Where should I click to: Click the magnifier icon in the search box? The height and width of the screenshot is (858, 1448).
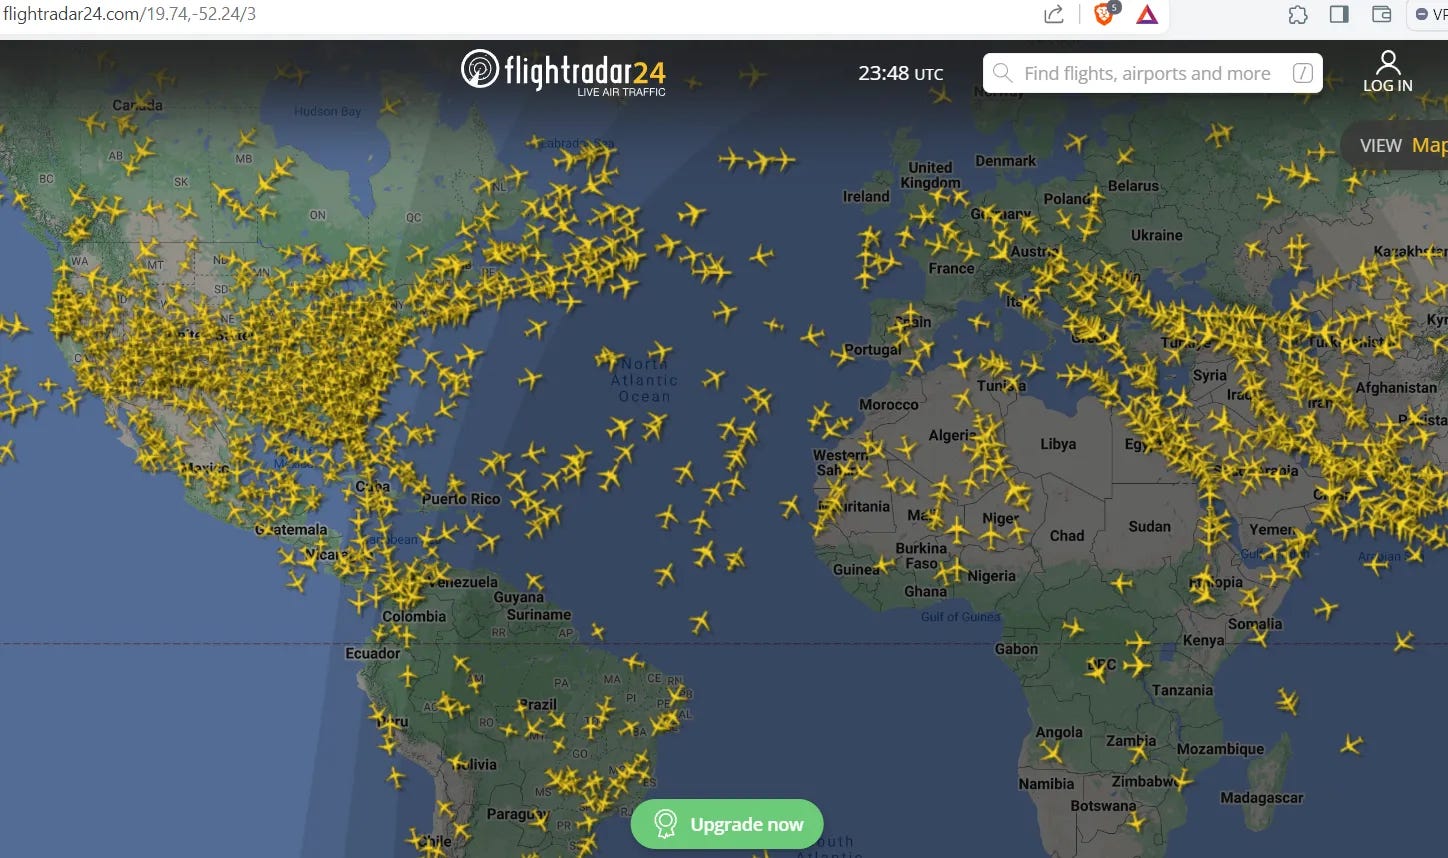pyautogui.click(x=1003, y=73)
